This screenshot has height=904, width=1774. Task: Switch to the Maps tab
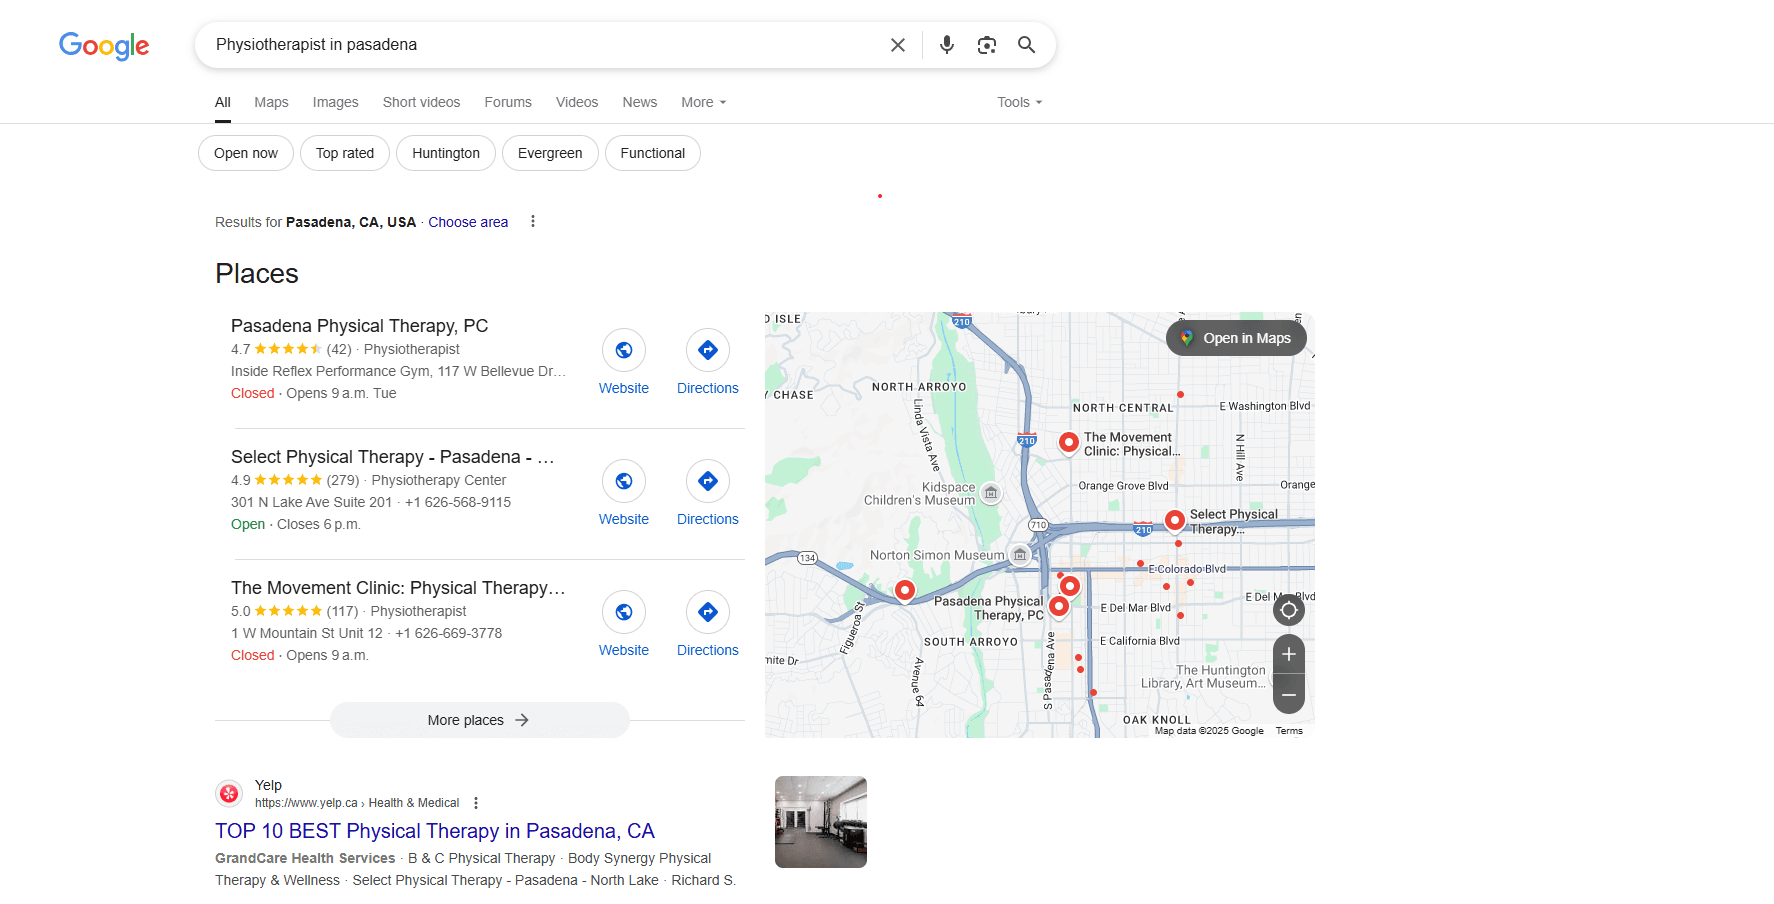point(270,102)
